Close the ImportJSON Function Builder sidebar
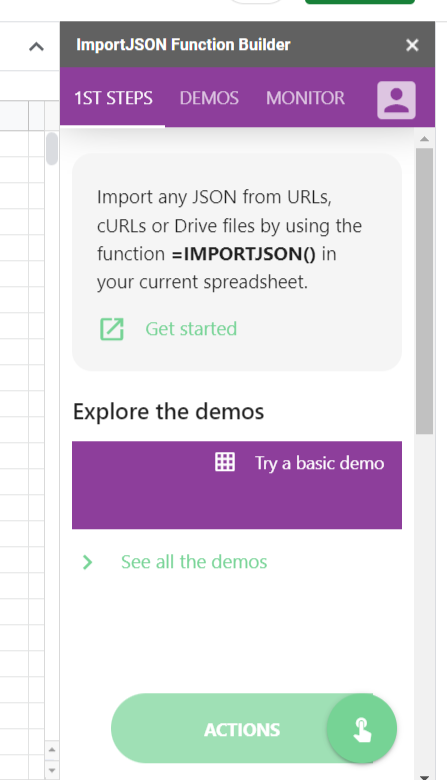 pyautogui.click(x=412, y=45)
